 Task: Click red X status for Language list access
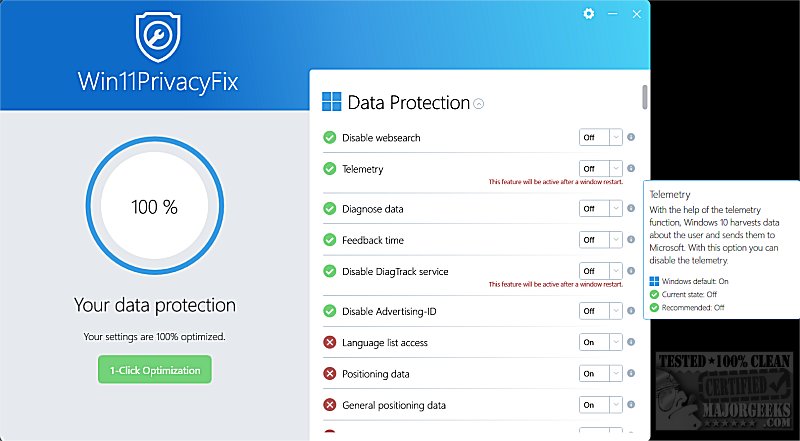coord(329,342)
